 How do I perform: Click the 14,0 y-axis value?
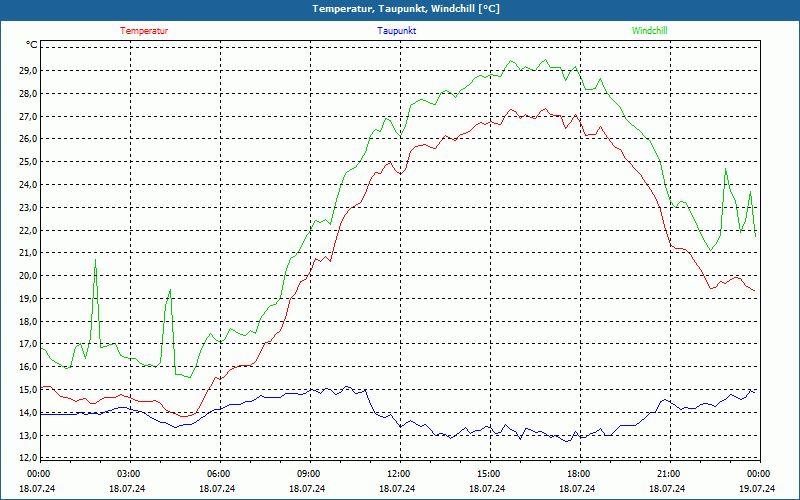[x=28, y=413]
